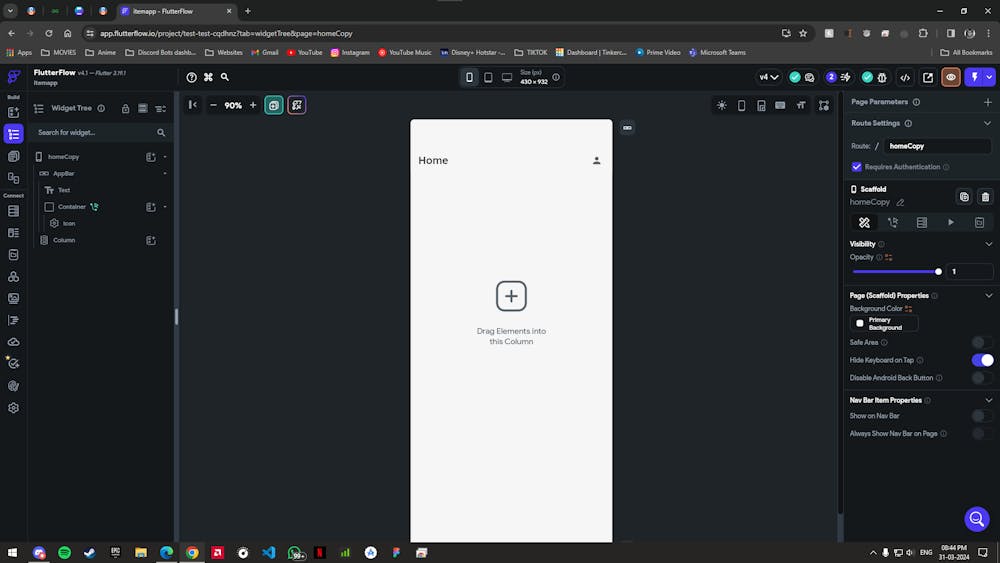1000x563 pixels.
Task: Click the orange preview eye button
Action: tap(951, 77)
